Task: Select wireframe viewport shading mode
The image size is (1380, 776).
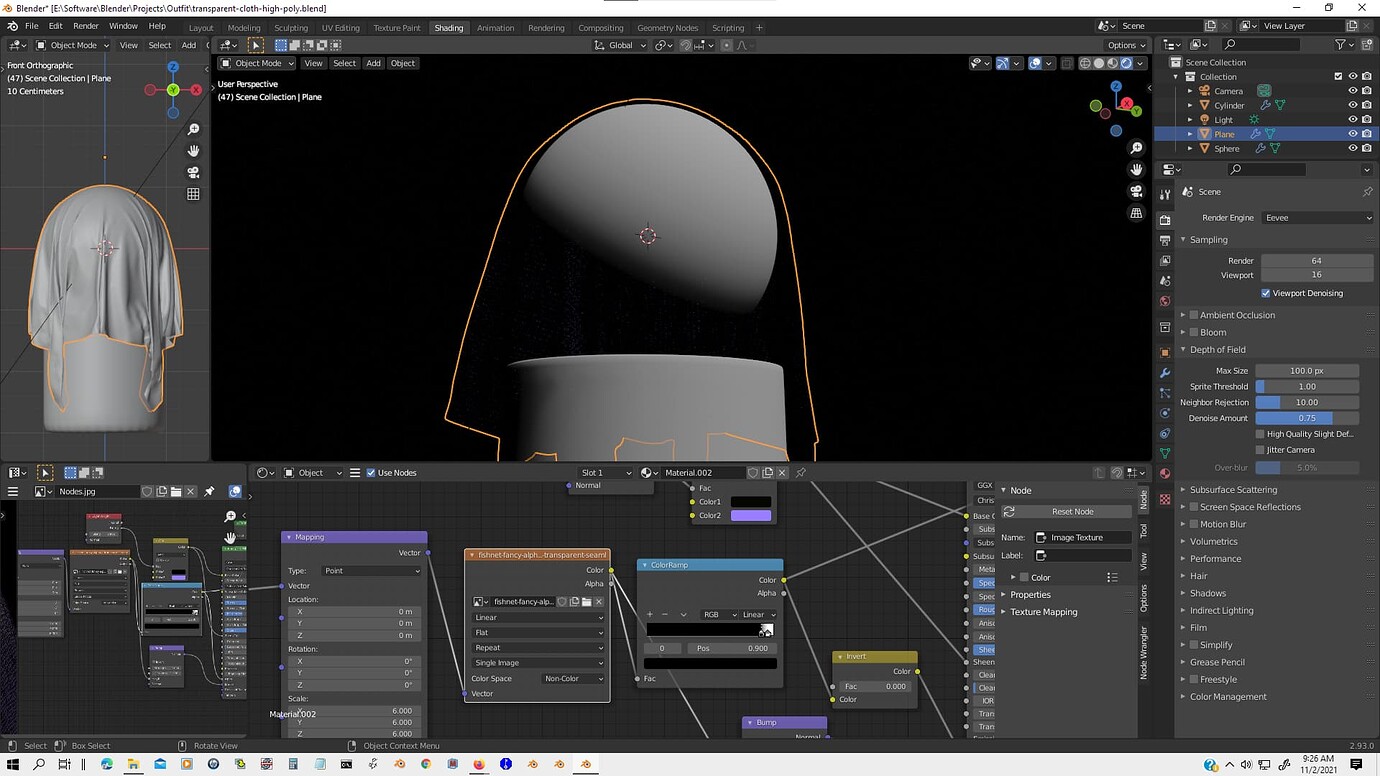Action: pyautogui.click(x=1085, y=63)
